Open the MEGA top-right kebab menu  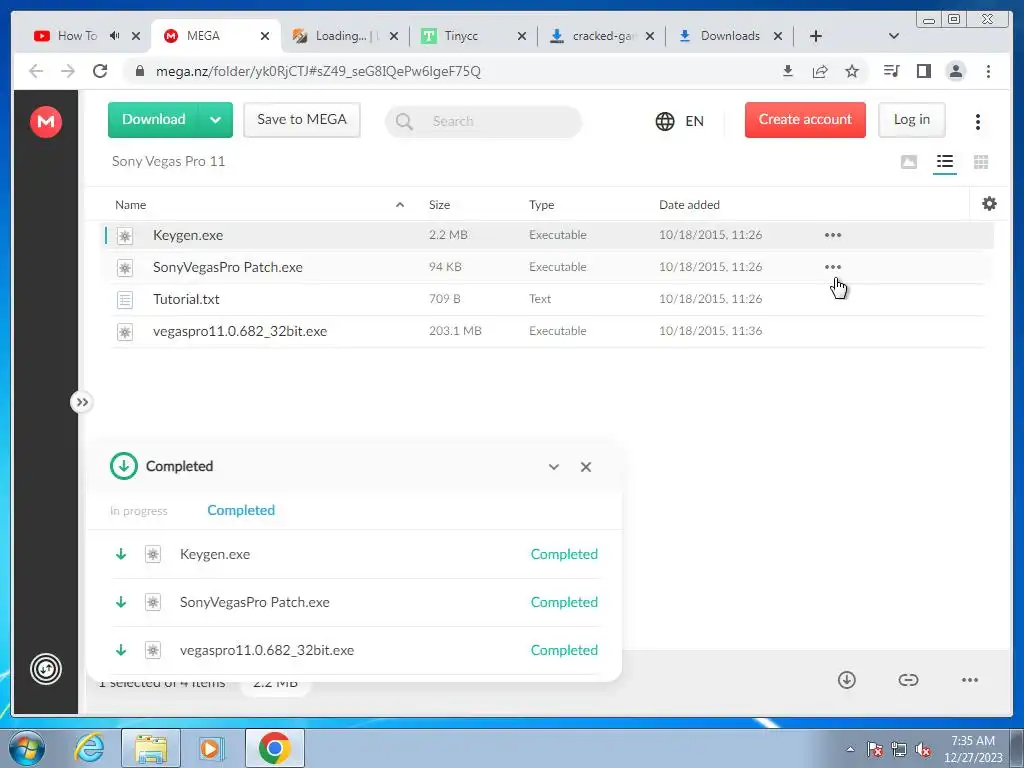[x=978, y=121]
